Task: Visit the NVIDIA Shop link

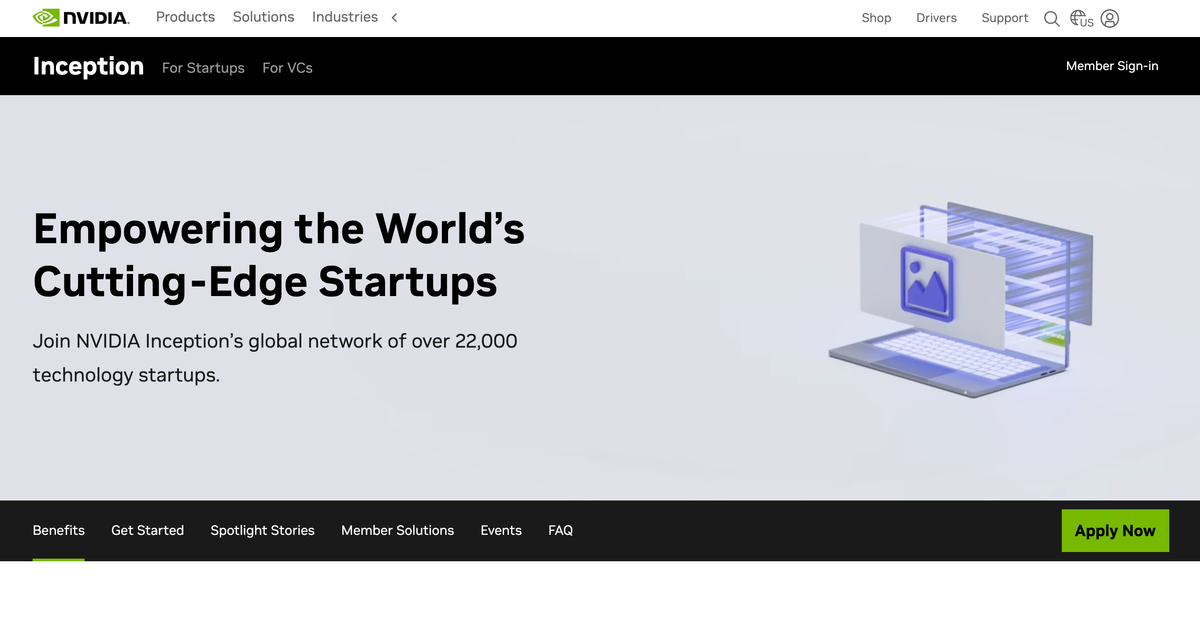Action: (x=876, y=18)
